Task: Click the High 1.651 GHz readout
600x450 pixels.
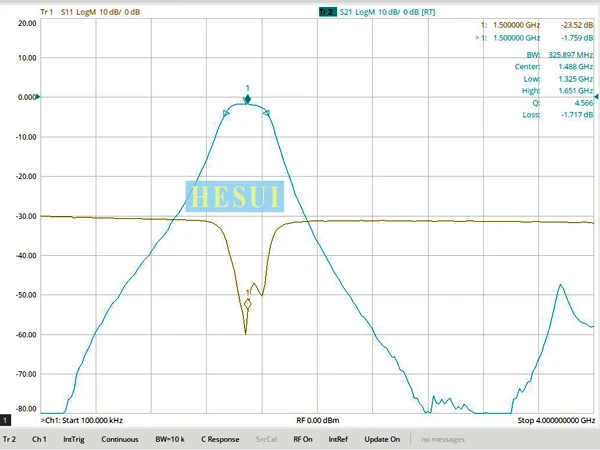Action: (558, 91)
